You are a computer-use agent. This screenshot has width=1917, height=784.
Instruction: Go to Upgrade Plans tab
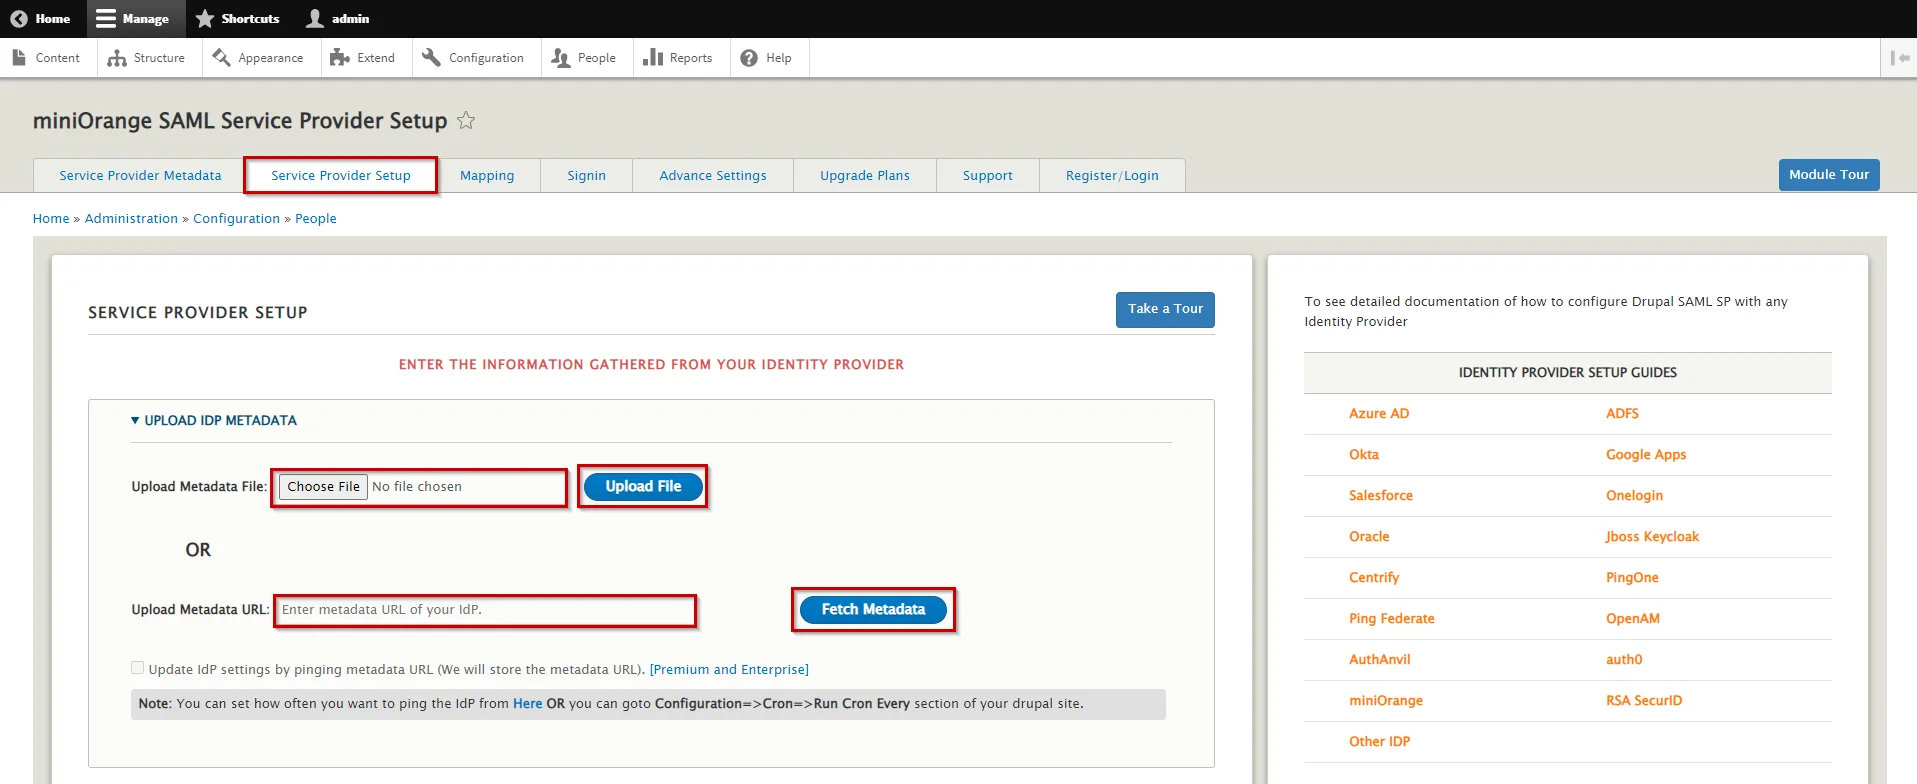[865, 175]
